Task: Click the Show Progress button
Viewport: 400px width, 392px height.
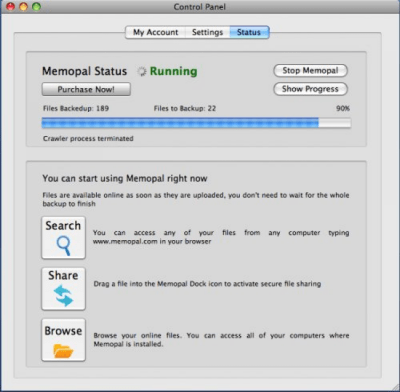Action: tap(310, 89)
